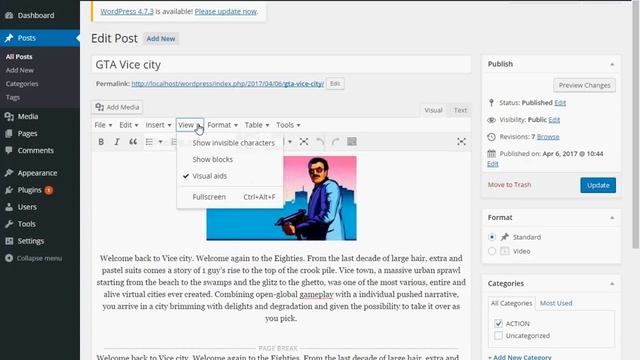Image resolution: width=640 pixels, height=360 pixels.
Task: Insert a blockquote with the quote icon
Action: pos(133,142)
